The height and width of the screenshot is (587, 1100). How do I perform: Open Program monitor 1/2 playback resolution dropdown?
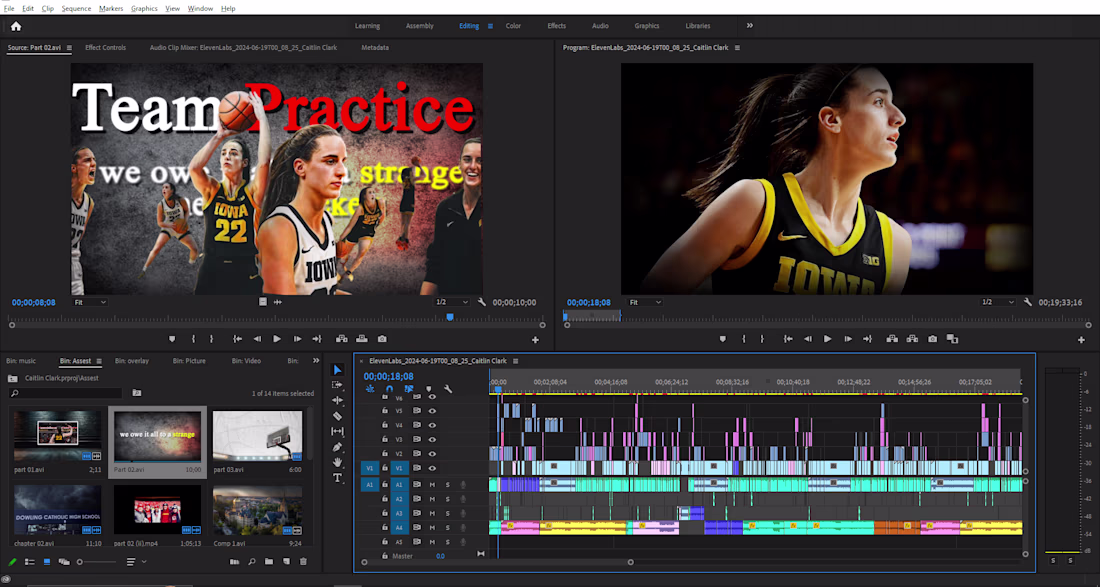click(998, 302)
